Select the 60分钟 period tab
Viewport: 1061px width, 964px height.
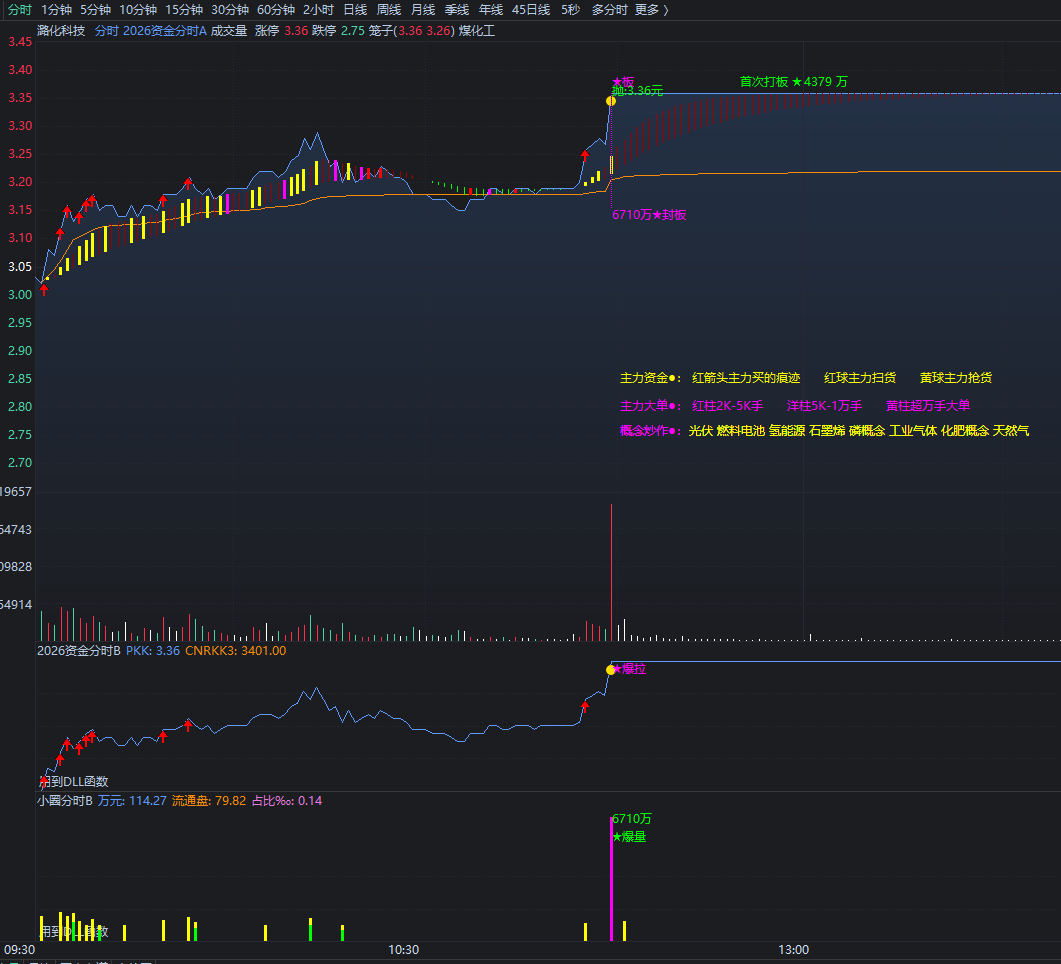pyautogui.click(x=276, y=9)
